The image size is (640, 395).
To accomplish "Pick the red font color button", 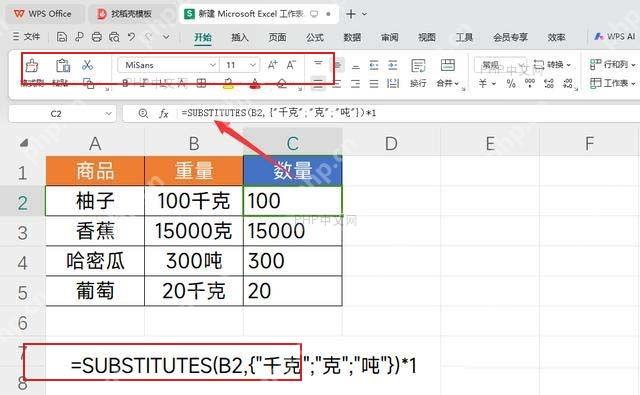I will pos(255,84).
